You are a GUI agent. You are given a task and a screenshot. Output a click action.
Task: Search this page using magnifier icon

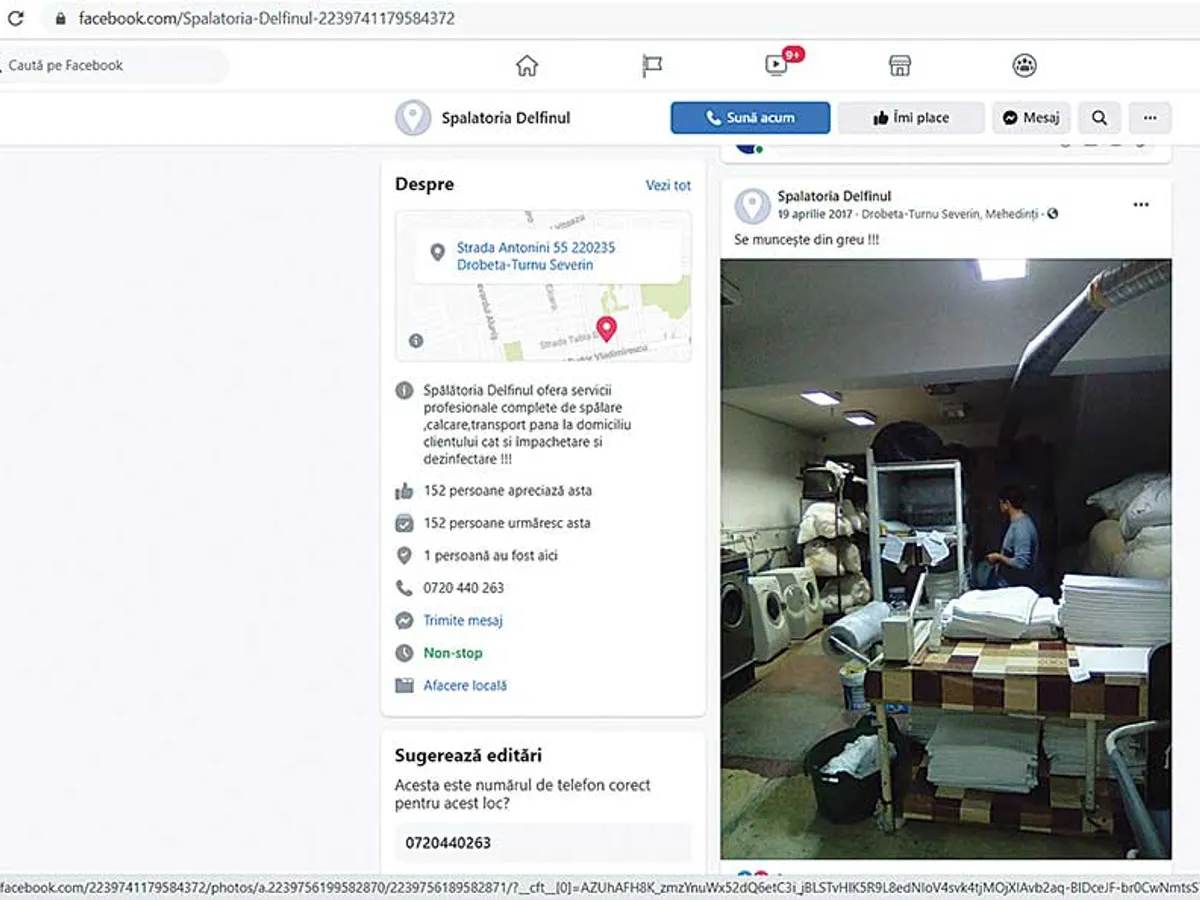1099,118
